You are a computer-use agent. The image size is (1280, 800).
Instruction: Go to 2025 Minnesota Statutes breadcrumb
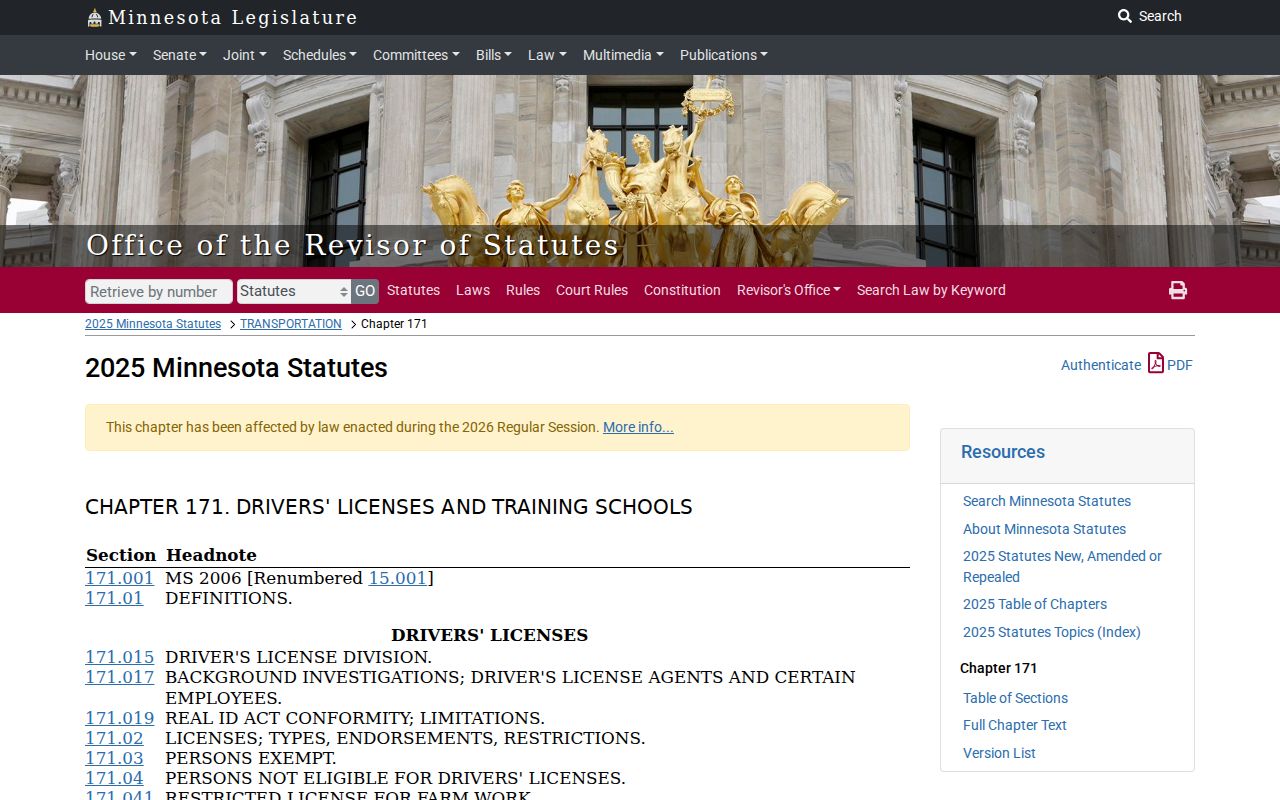[x=153, y=324]
